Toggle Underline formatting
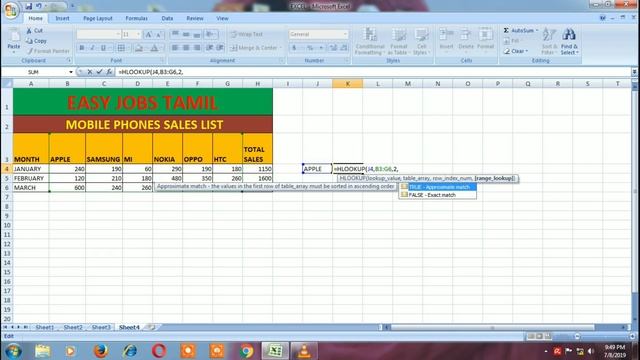 coord(103,48)
